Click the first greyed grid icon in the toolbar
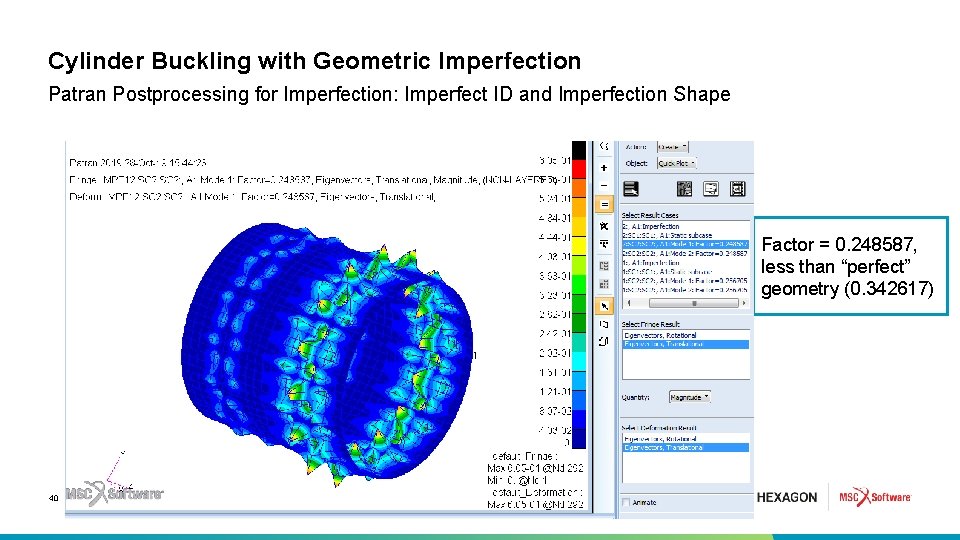The width and height of the screenshot is (960, 540). pyautogui.click(x=604, y=266)
